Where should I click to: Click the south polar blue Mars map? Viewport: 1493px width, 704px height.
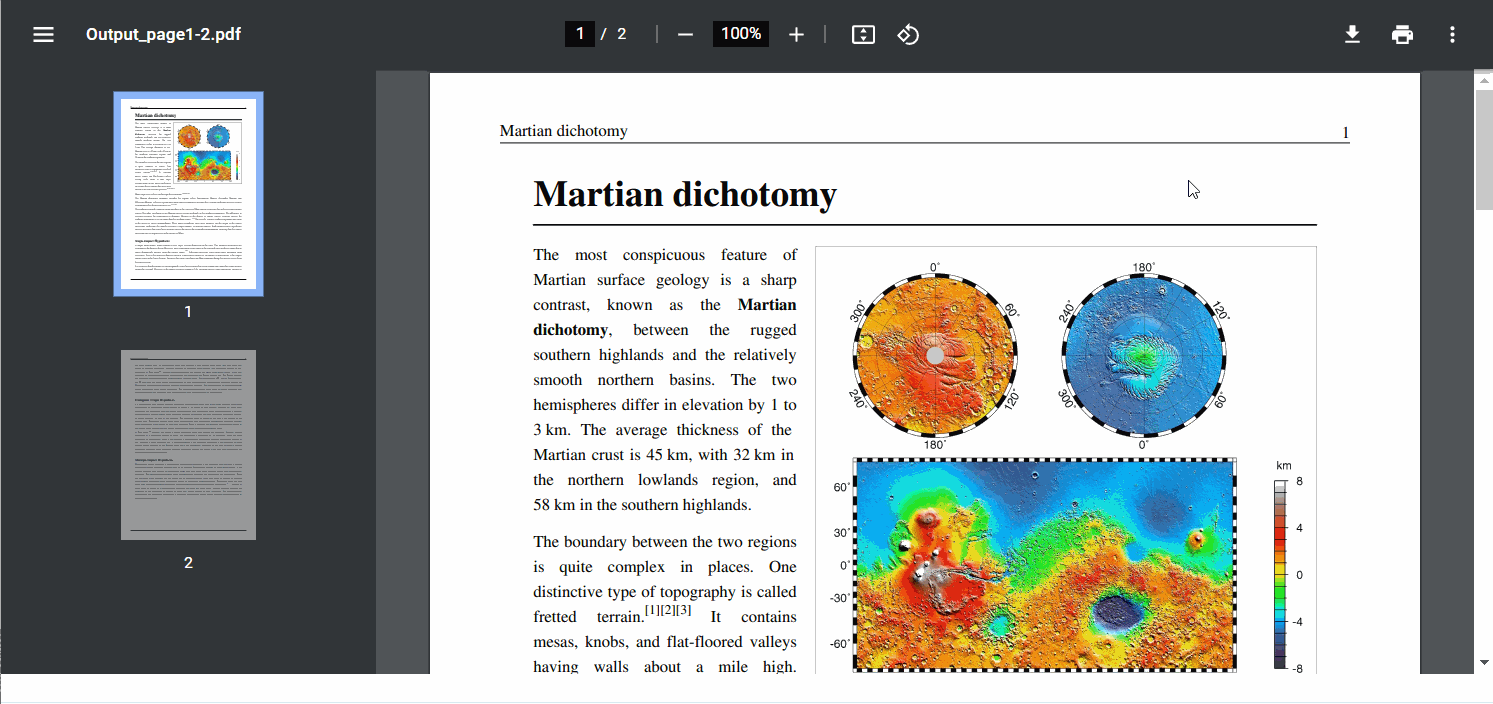pyautogui.click(x=1143, y=355)
